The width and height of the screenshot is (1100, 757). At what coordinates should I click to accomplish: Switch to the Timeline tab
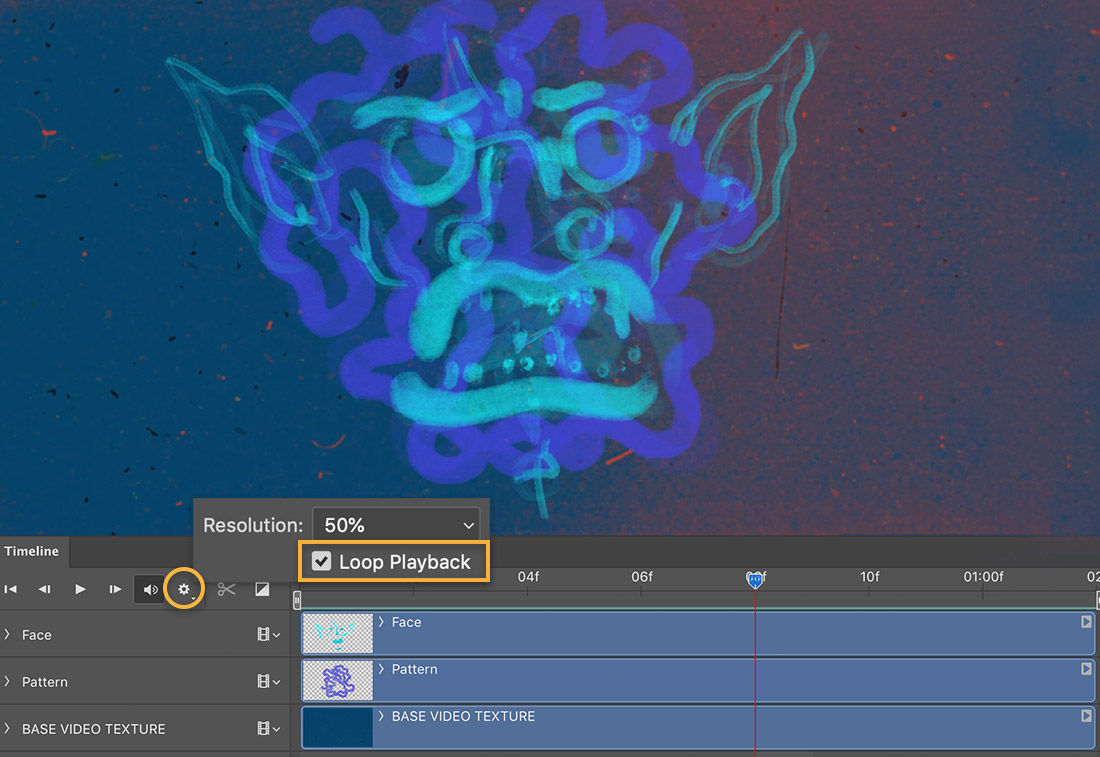click(33, 551)
